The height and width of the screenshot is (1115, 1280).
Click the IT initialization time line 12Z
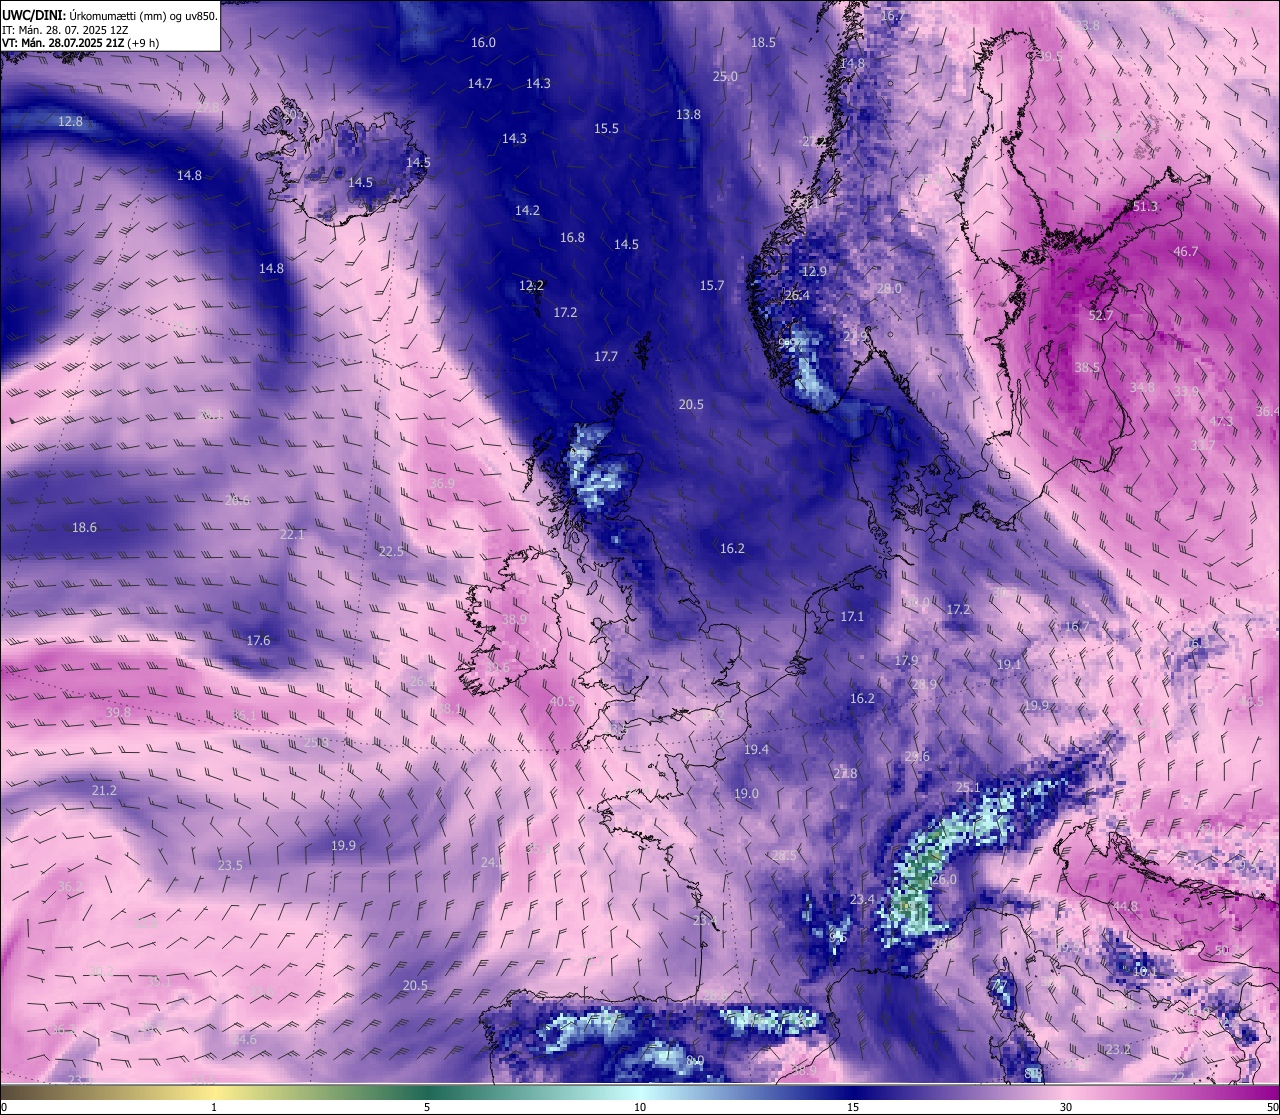pyautogui.click(x=65, y=30)
